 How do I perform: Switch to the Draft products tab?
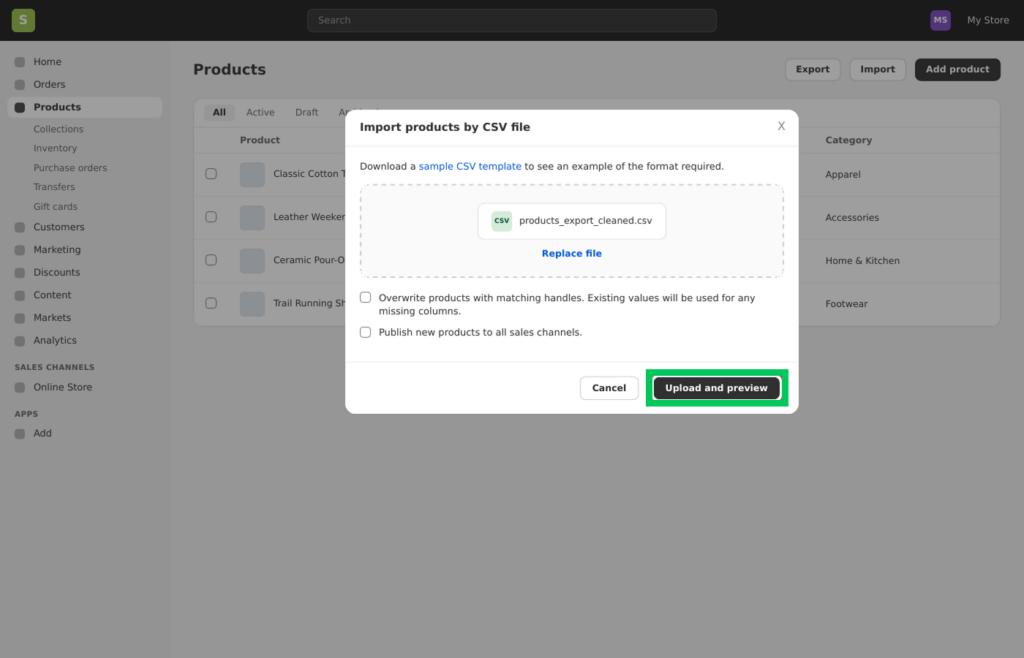coord(306,112)
